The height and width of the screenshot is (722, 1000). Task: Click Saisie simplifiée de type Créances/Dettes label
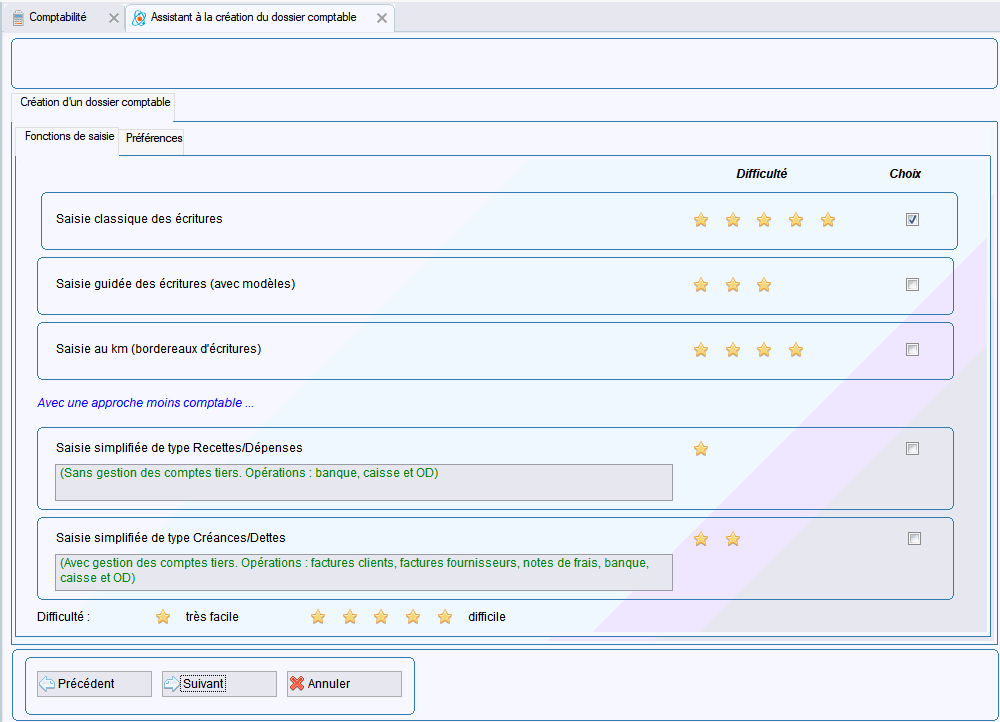(x=171, y=538)
